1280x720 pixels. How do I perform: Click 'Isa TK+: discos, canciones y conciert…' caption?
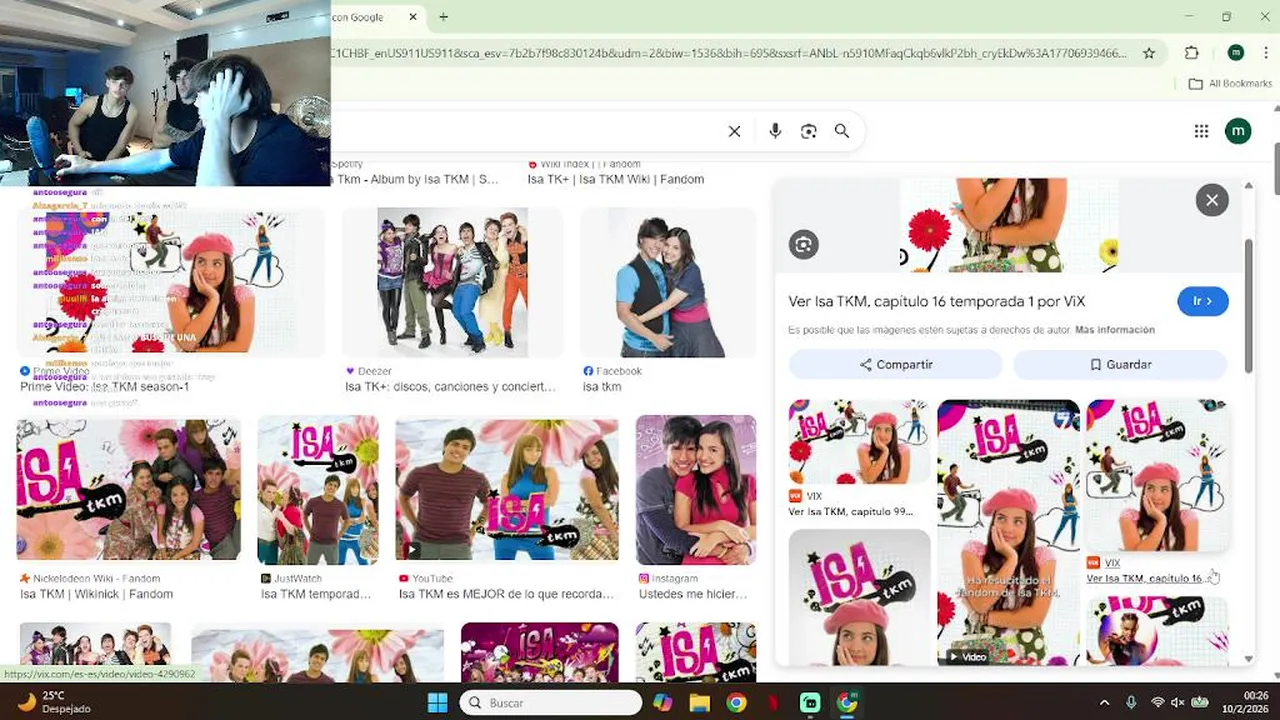point(450,387)
